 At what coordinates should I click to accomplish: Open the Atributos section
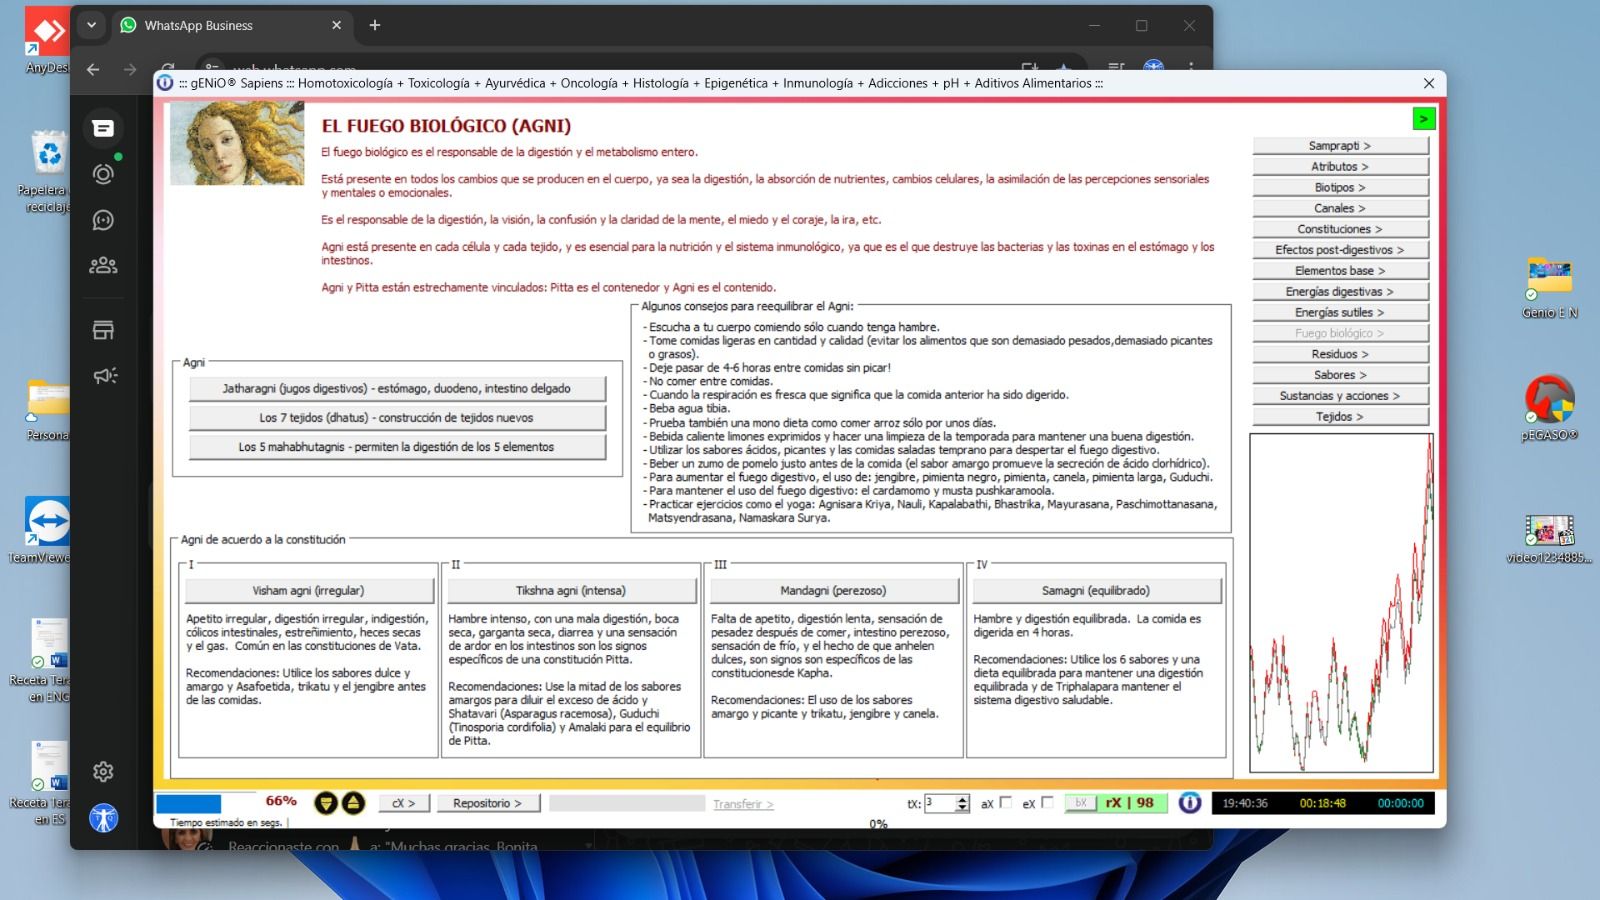pyautogui.click(x=1340, y=167)
